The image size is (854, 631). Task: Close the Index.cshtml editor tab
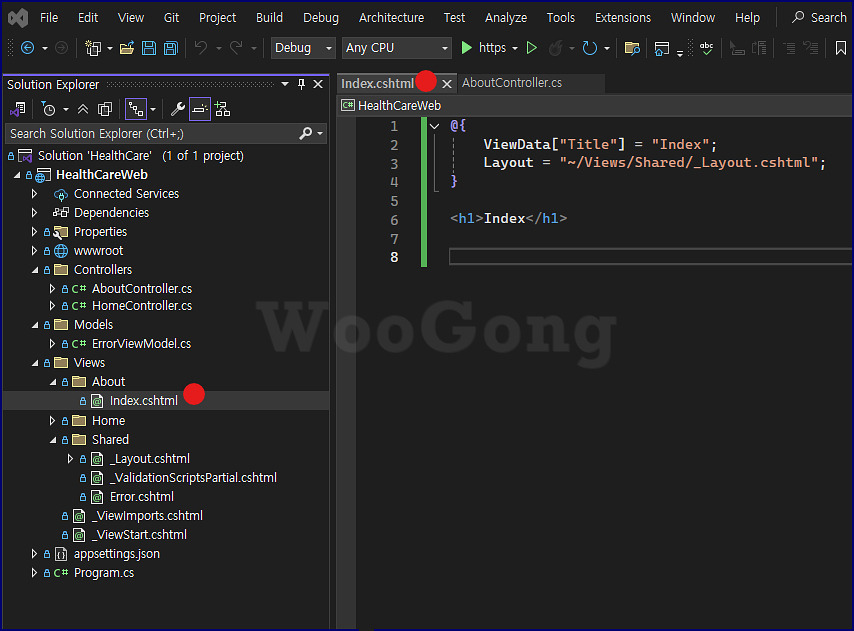(447, 84)
